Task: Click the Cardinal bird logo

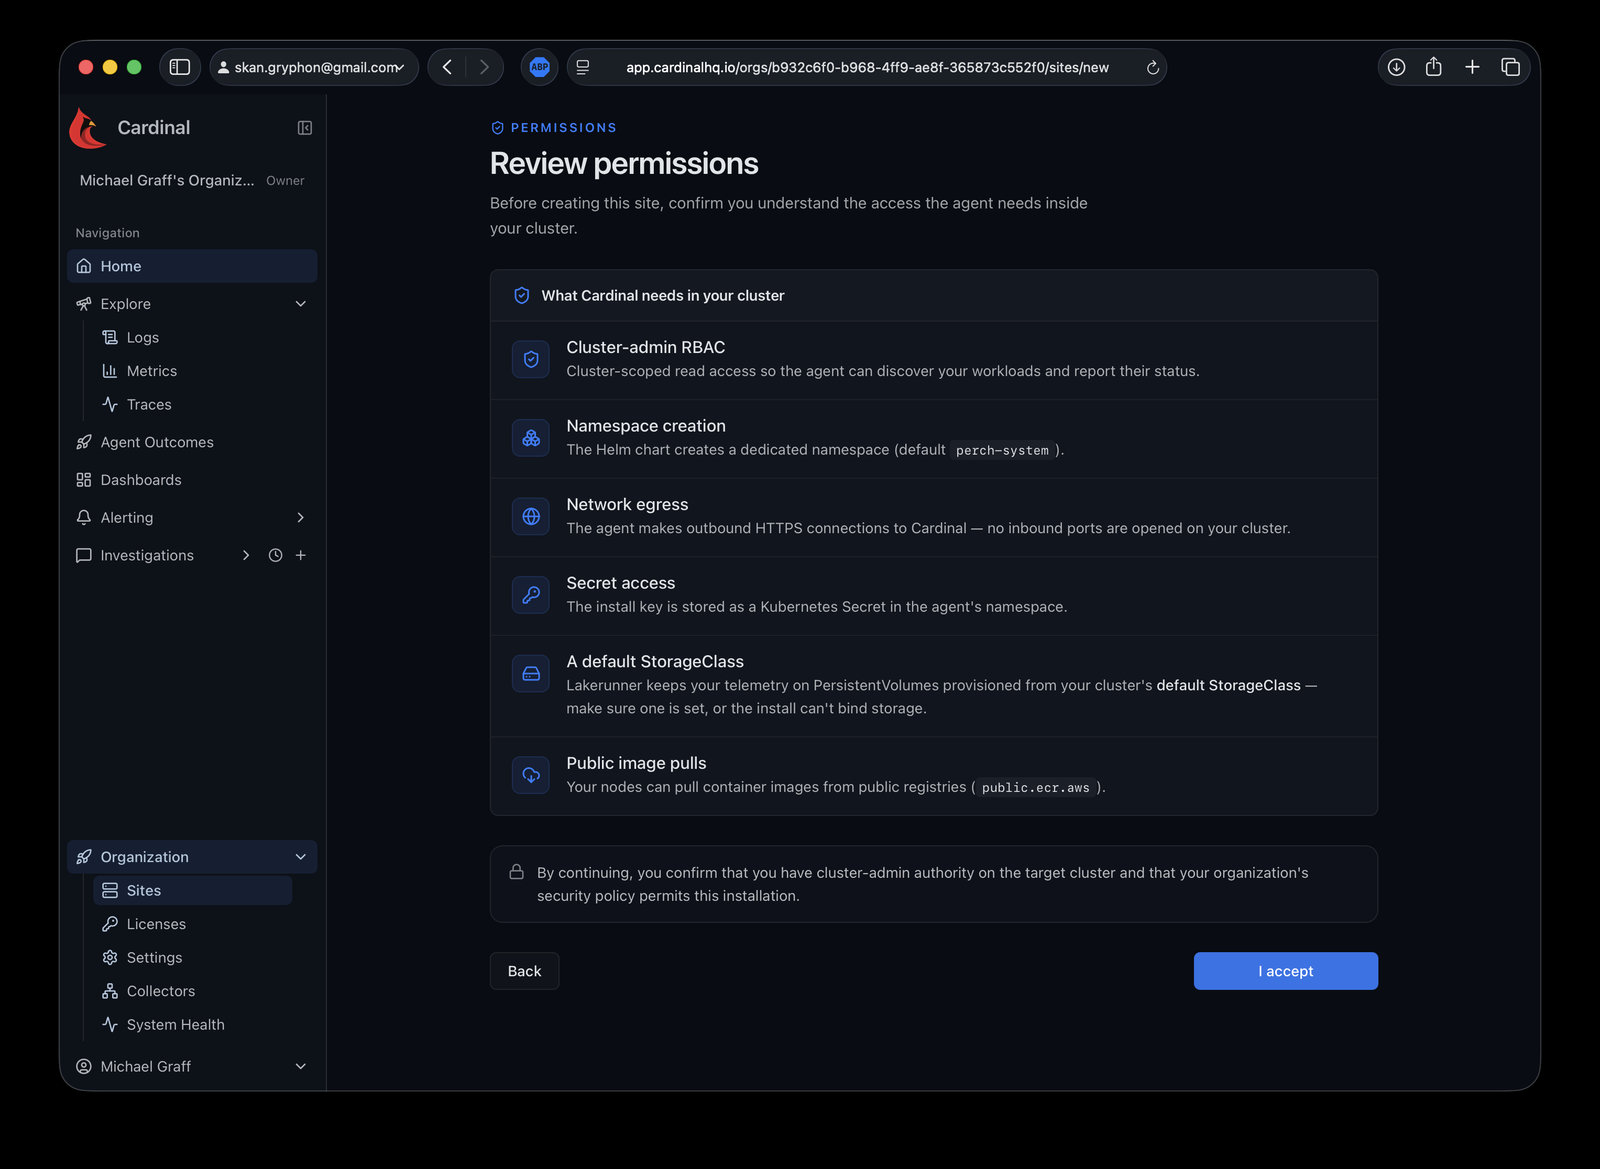Action: click(88, 128)
